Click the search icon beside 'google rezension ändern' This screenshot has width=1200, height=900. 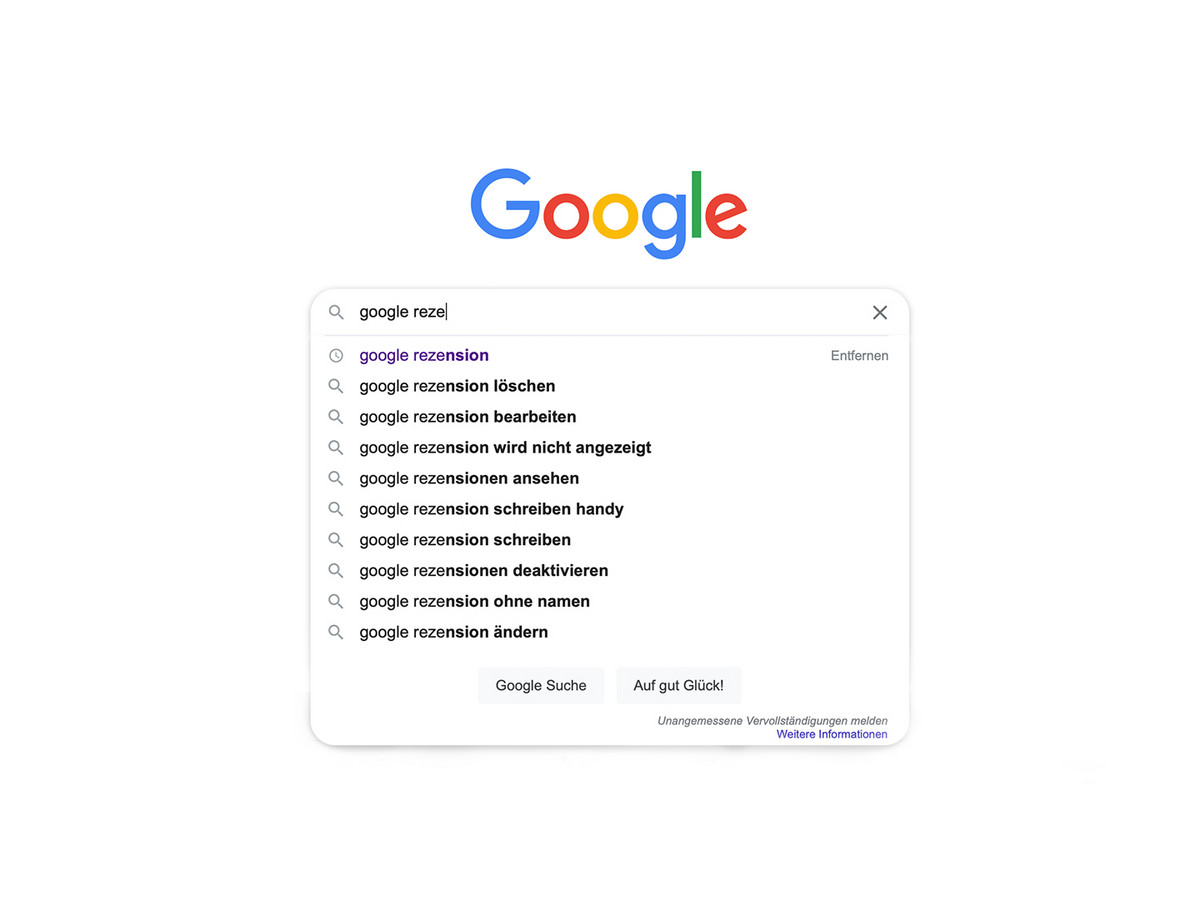336,632
